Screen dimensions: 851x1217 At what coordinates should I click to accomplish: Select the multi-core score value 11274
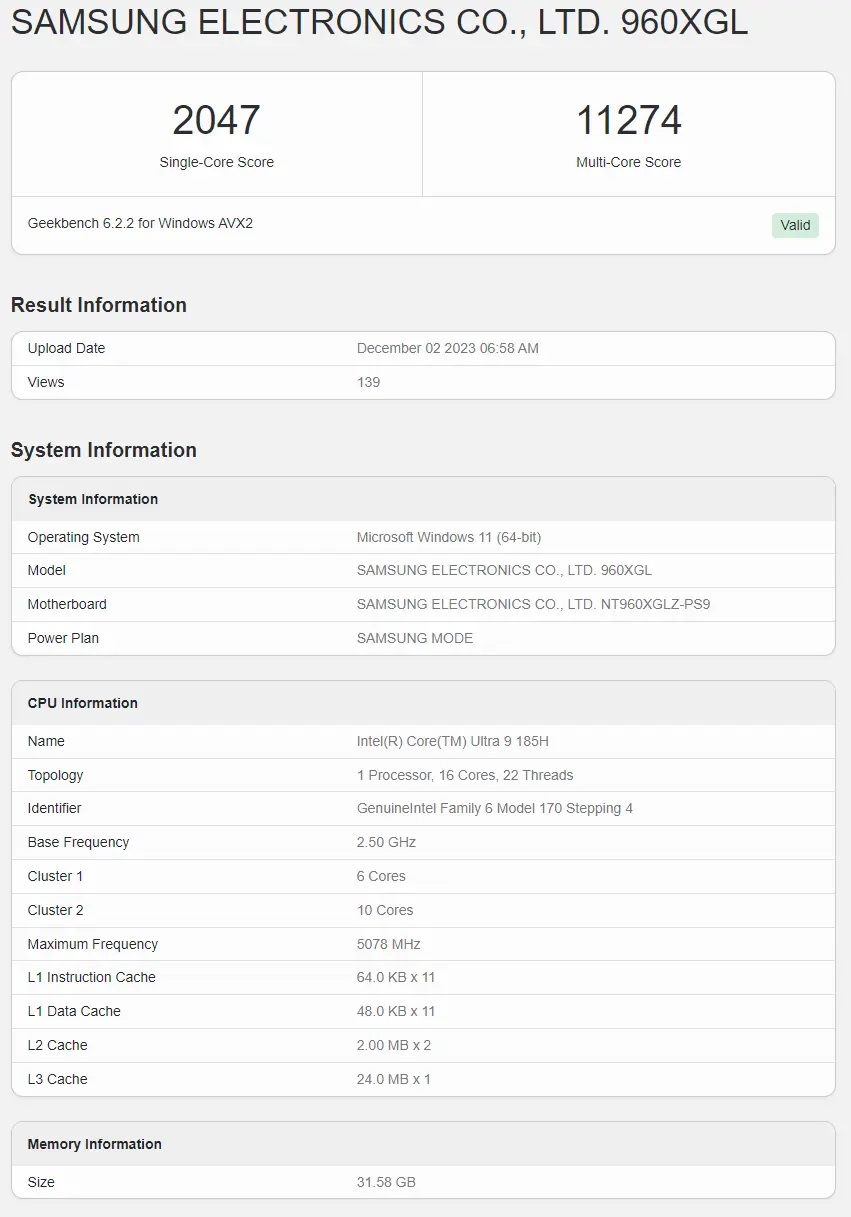click(x=629, y=120)
